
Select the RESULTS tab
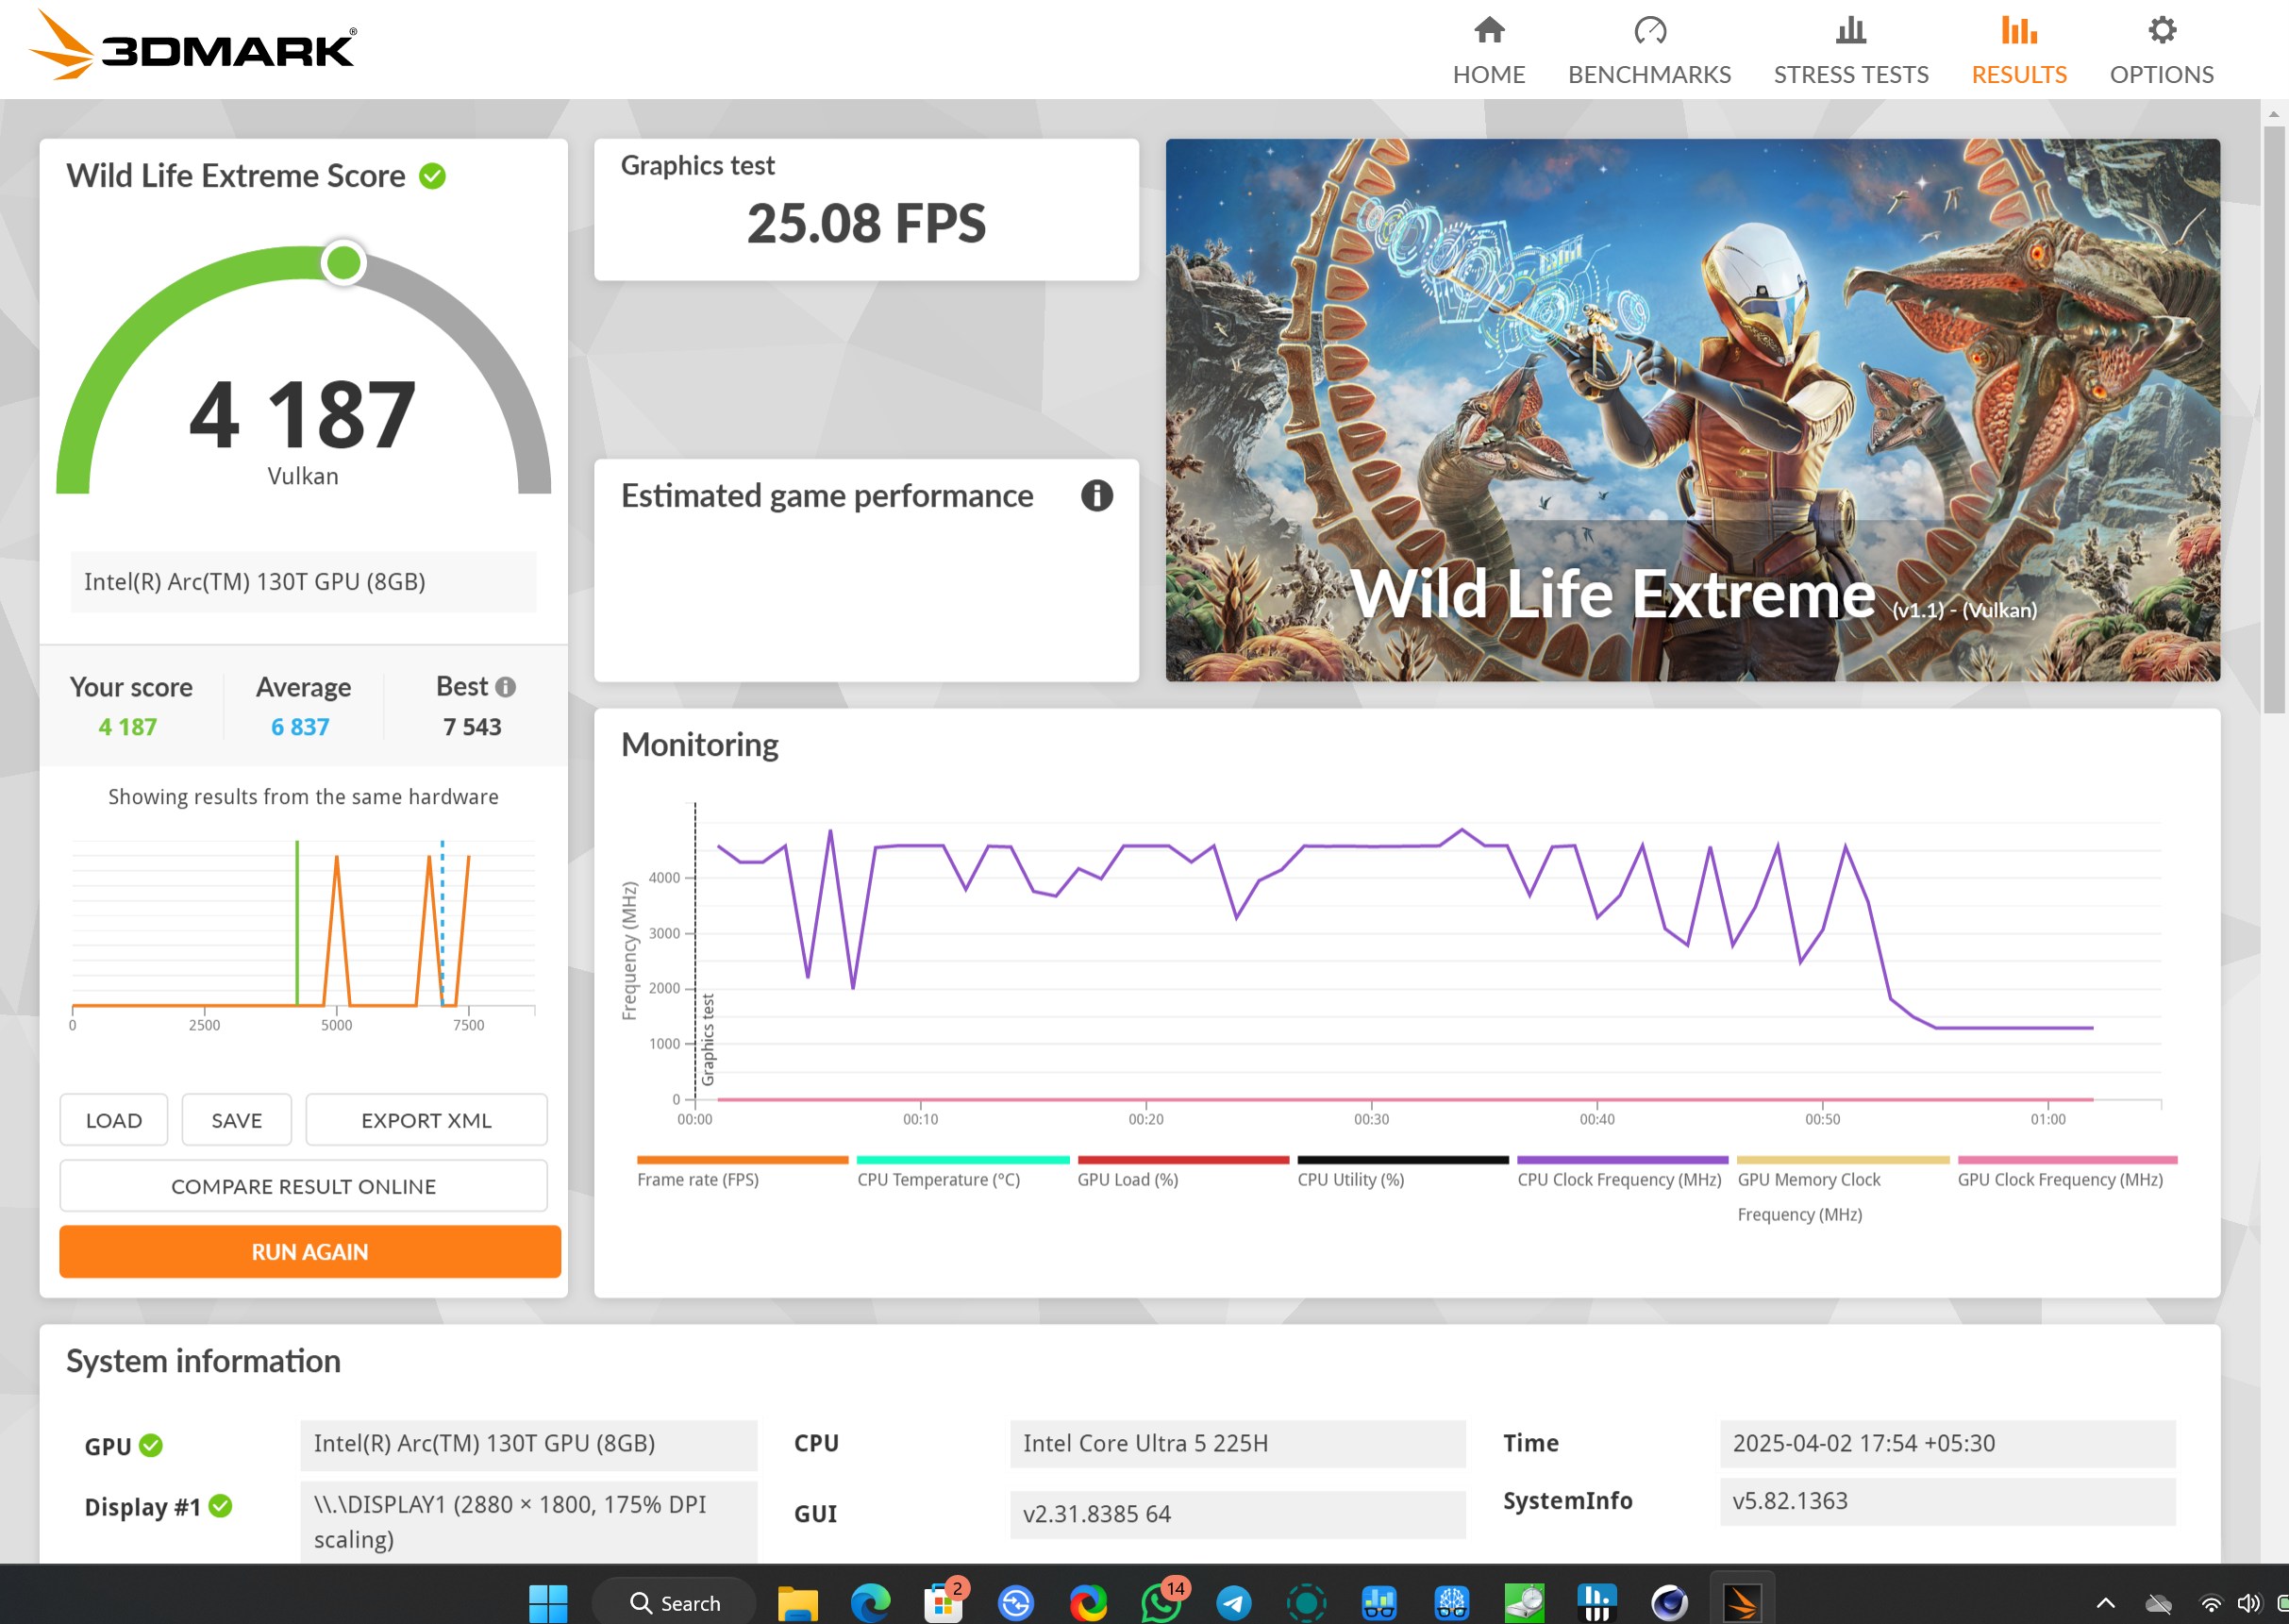click(2018, 50)
